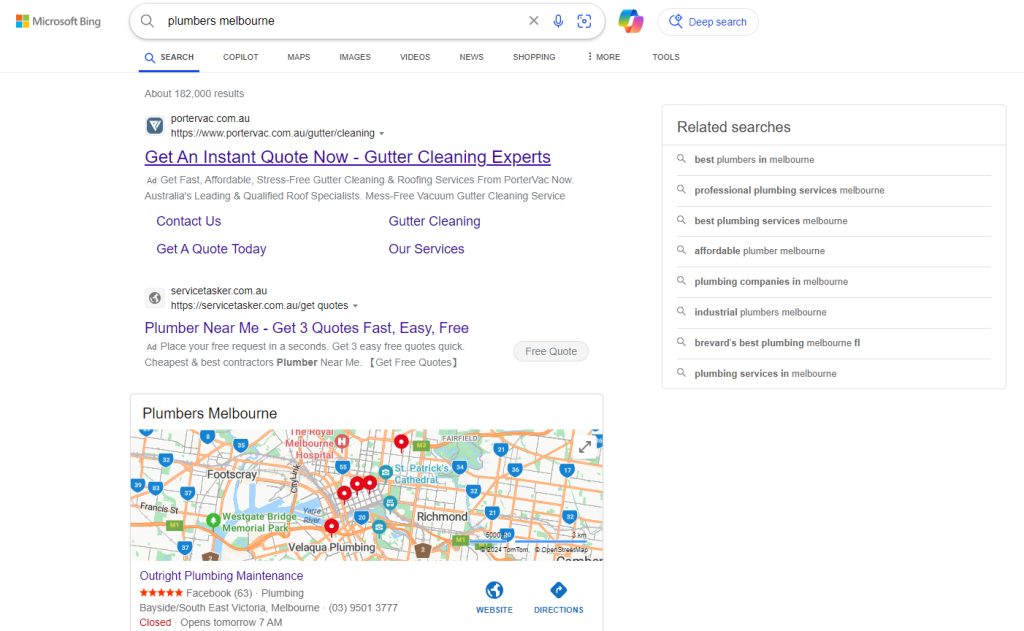Screen dimensions: 1024x631
Task: Clear the search query with X icon
Action: coord(534,21)
